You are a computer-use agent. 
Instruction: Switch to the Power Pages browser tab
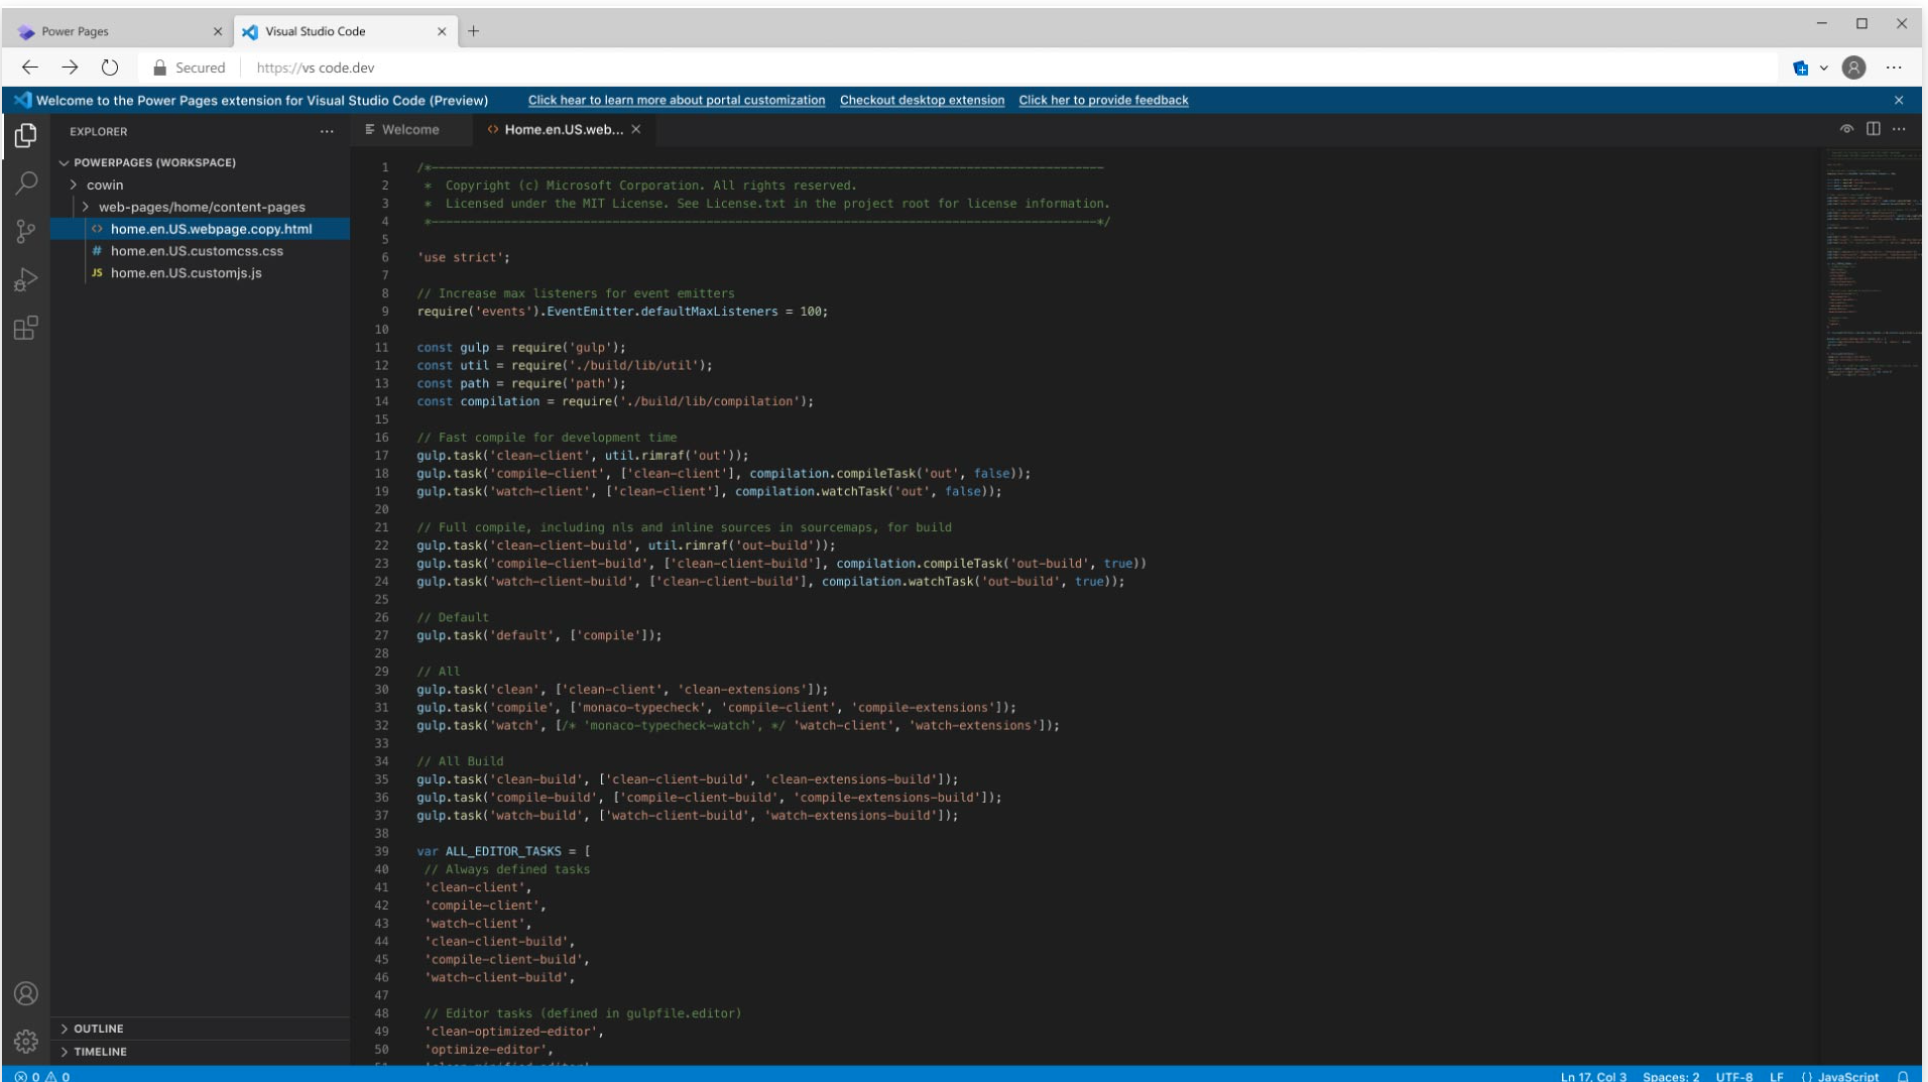point(118,32)
